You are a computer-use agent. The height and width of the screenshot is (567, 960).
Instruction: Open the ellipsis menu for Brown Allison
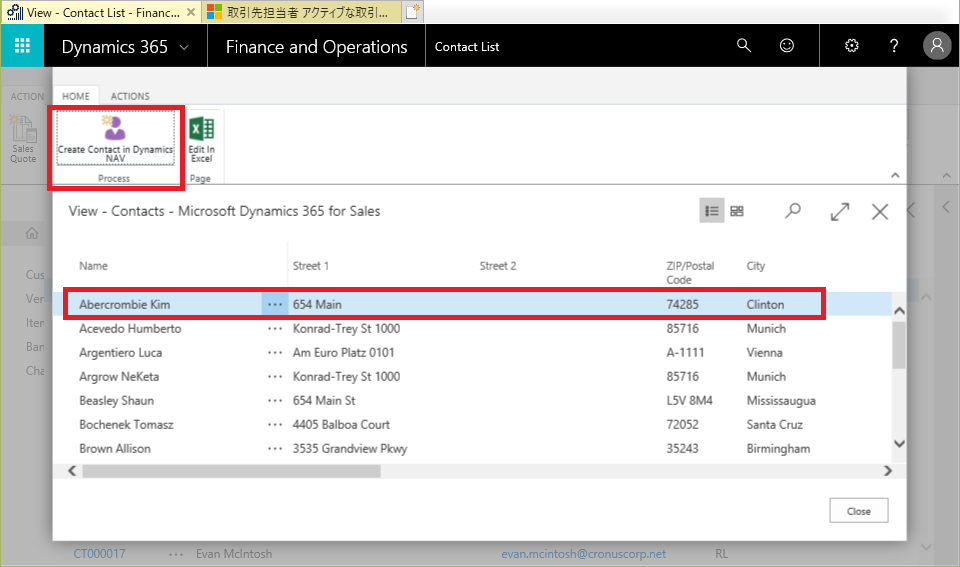point(275,449)
